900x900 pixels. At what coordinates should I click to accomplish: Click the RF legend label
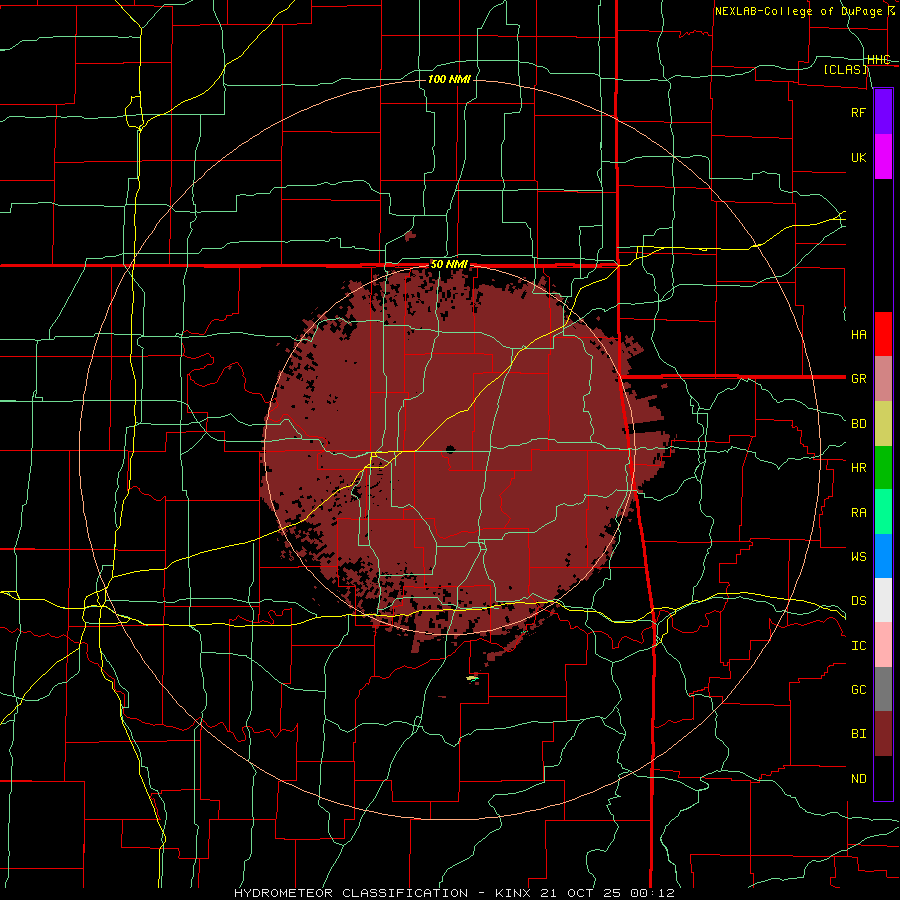(x=858, y=112)
